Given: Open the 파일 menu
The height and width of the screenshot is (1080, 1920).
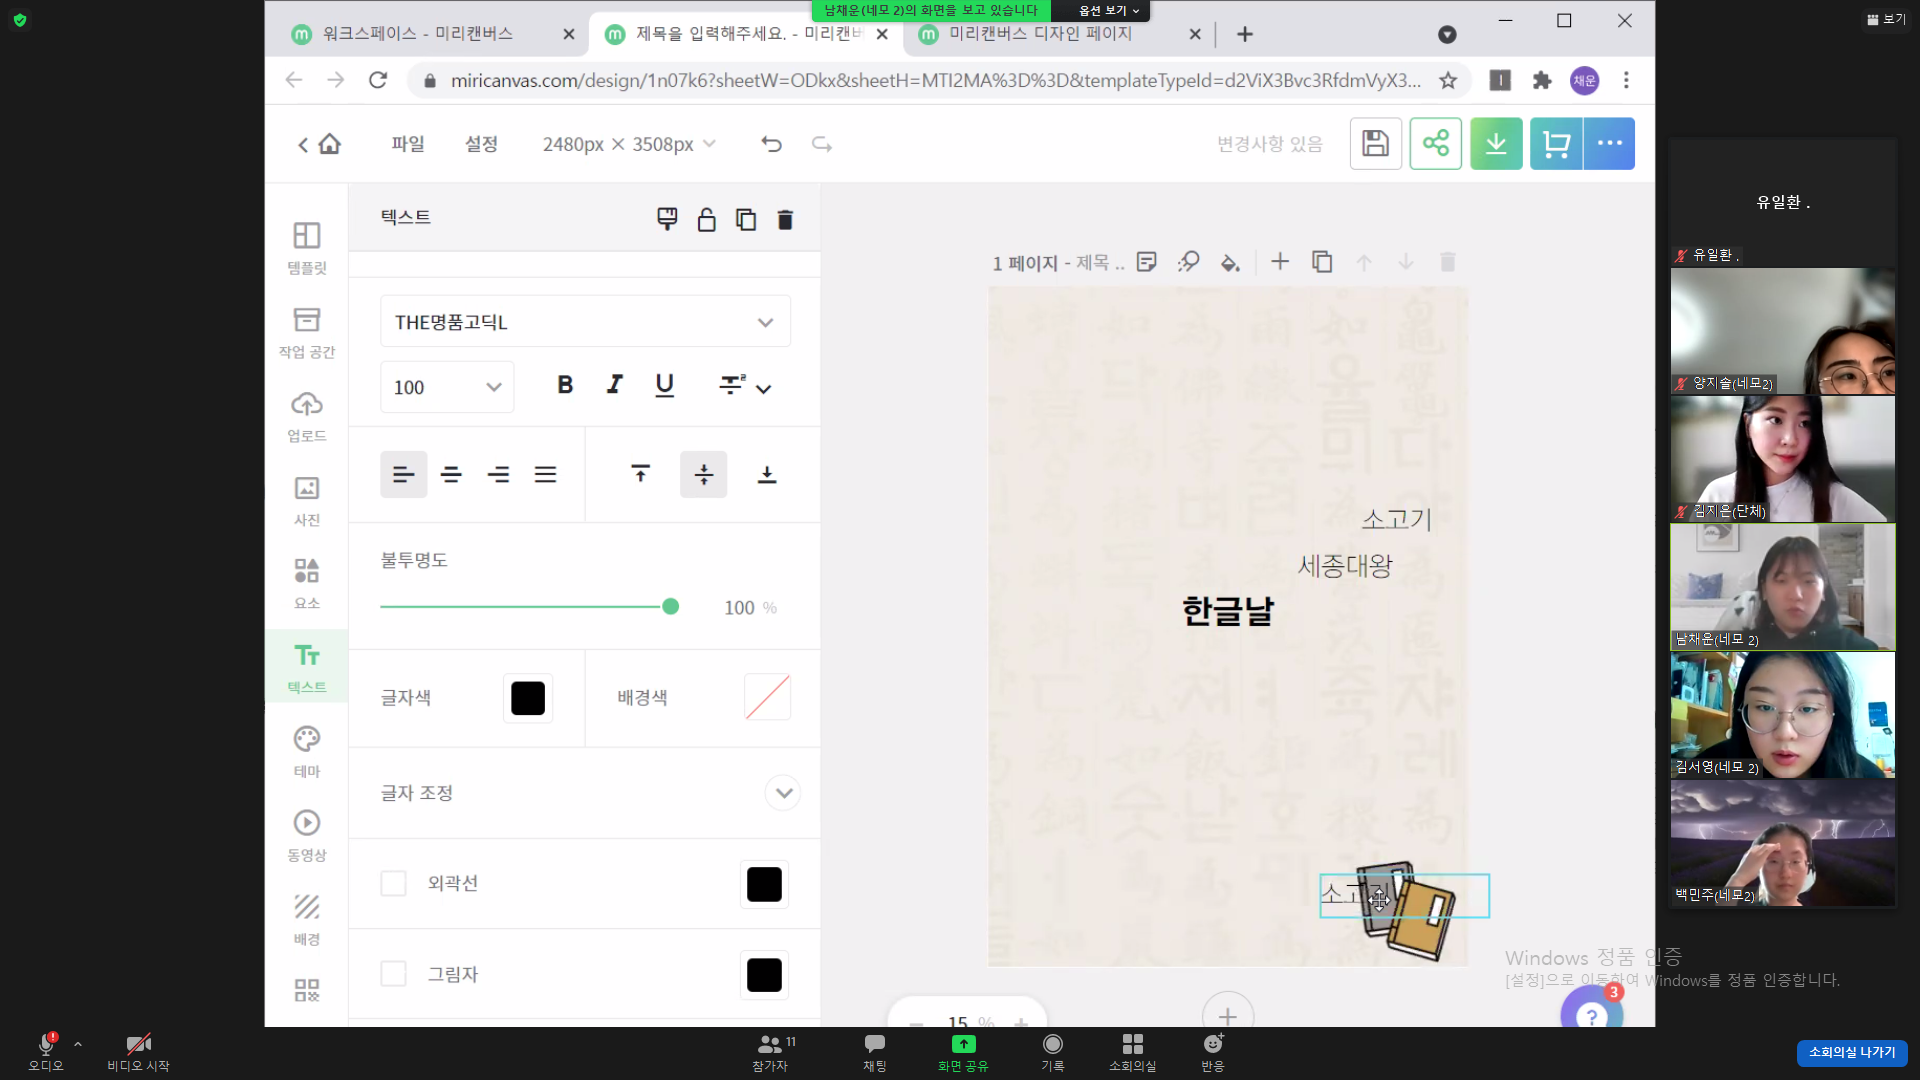Looking at the screenshot, I should click(408, 144).
